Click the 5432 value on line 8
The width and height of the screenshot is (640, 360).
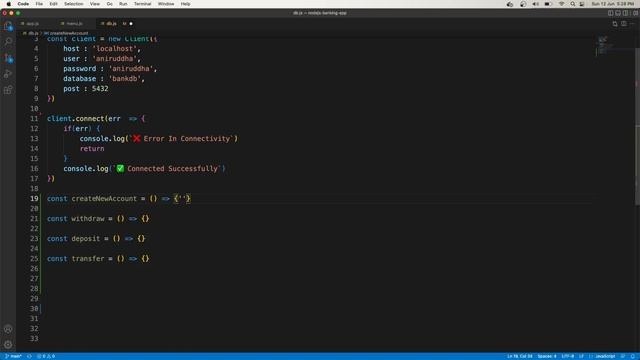pyautogui.click(x=100, y=89)
